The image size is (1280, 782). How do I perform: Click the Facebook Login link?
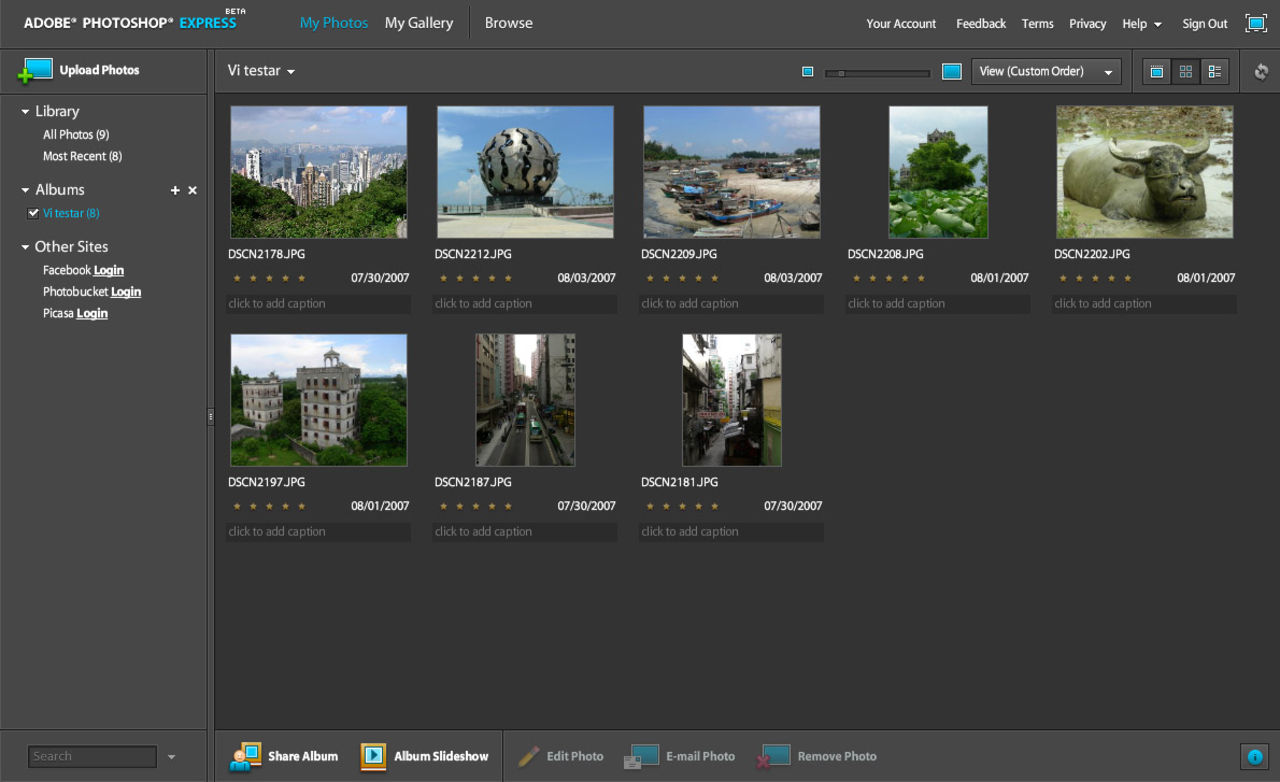click(108, 270)
